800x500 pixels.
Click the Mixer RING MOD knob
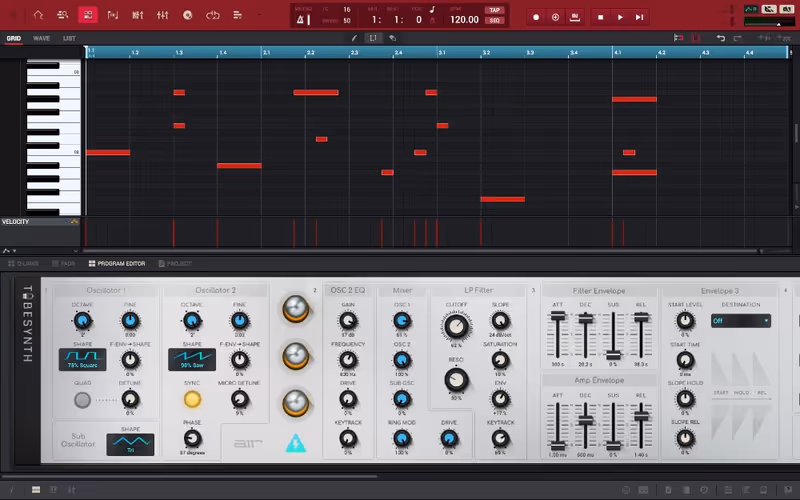pos(402,438)
